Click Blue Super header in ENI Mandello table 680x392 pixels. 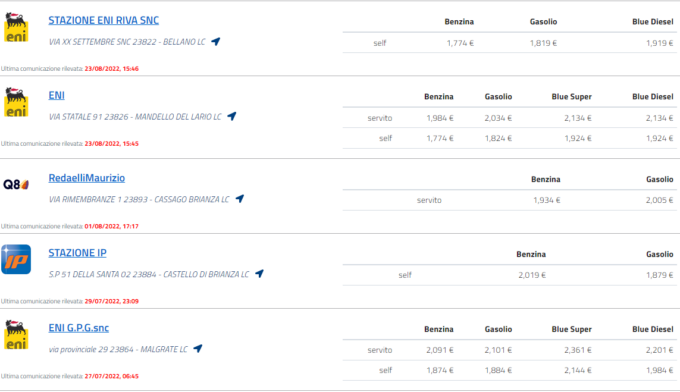point(572,97)
